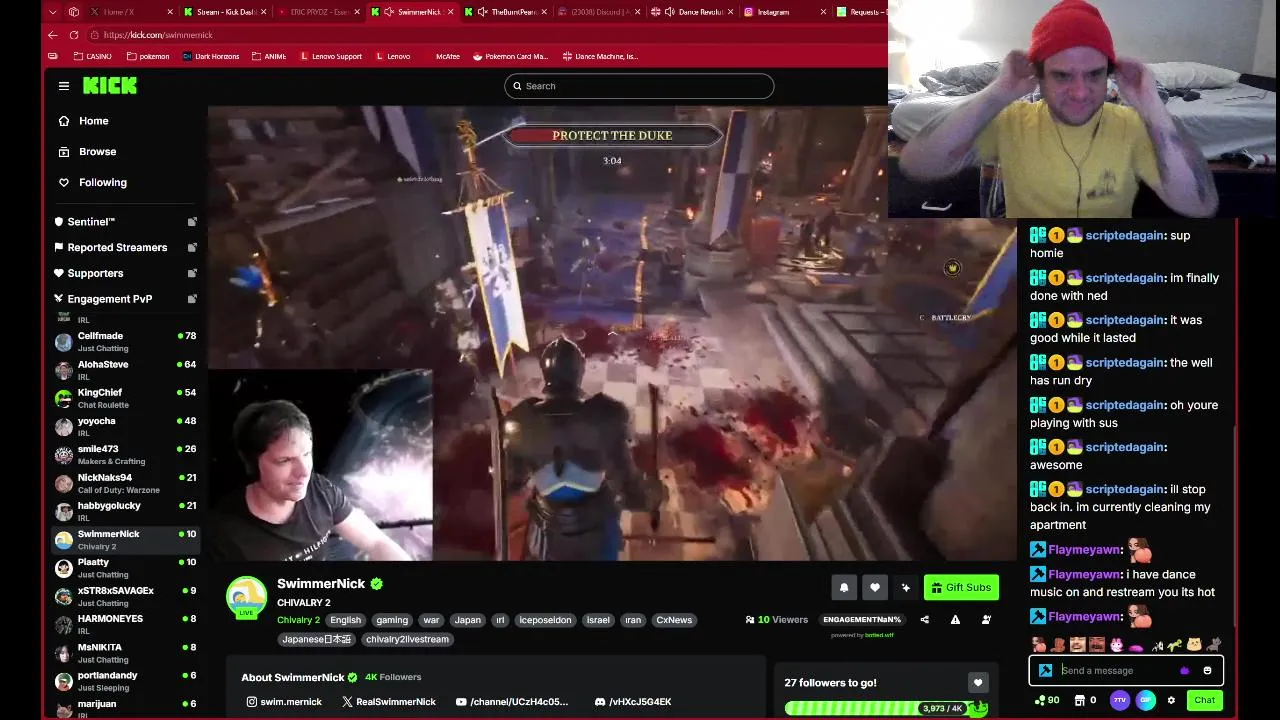Open the Discord invite link

click(633, 702)
